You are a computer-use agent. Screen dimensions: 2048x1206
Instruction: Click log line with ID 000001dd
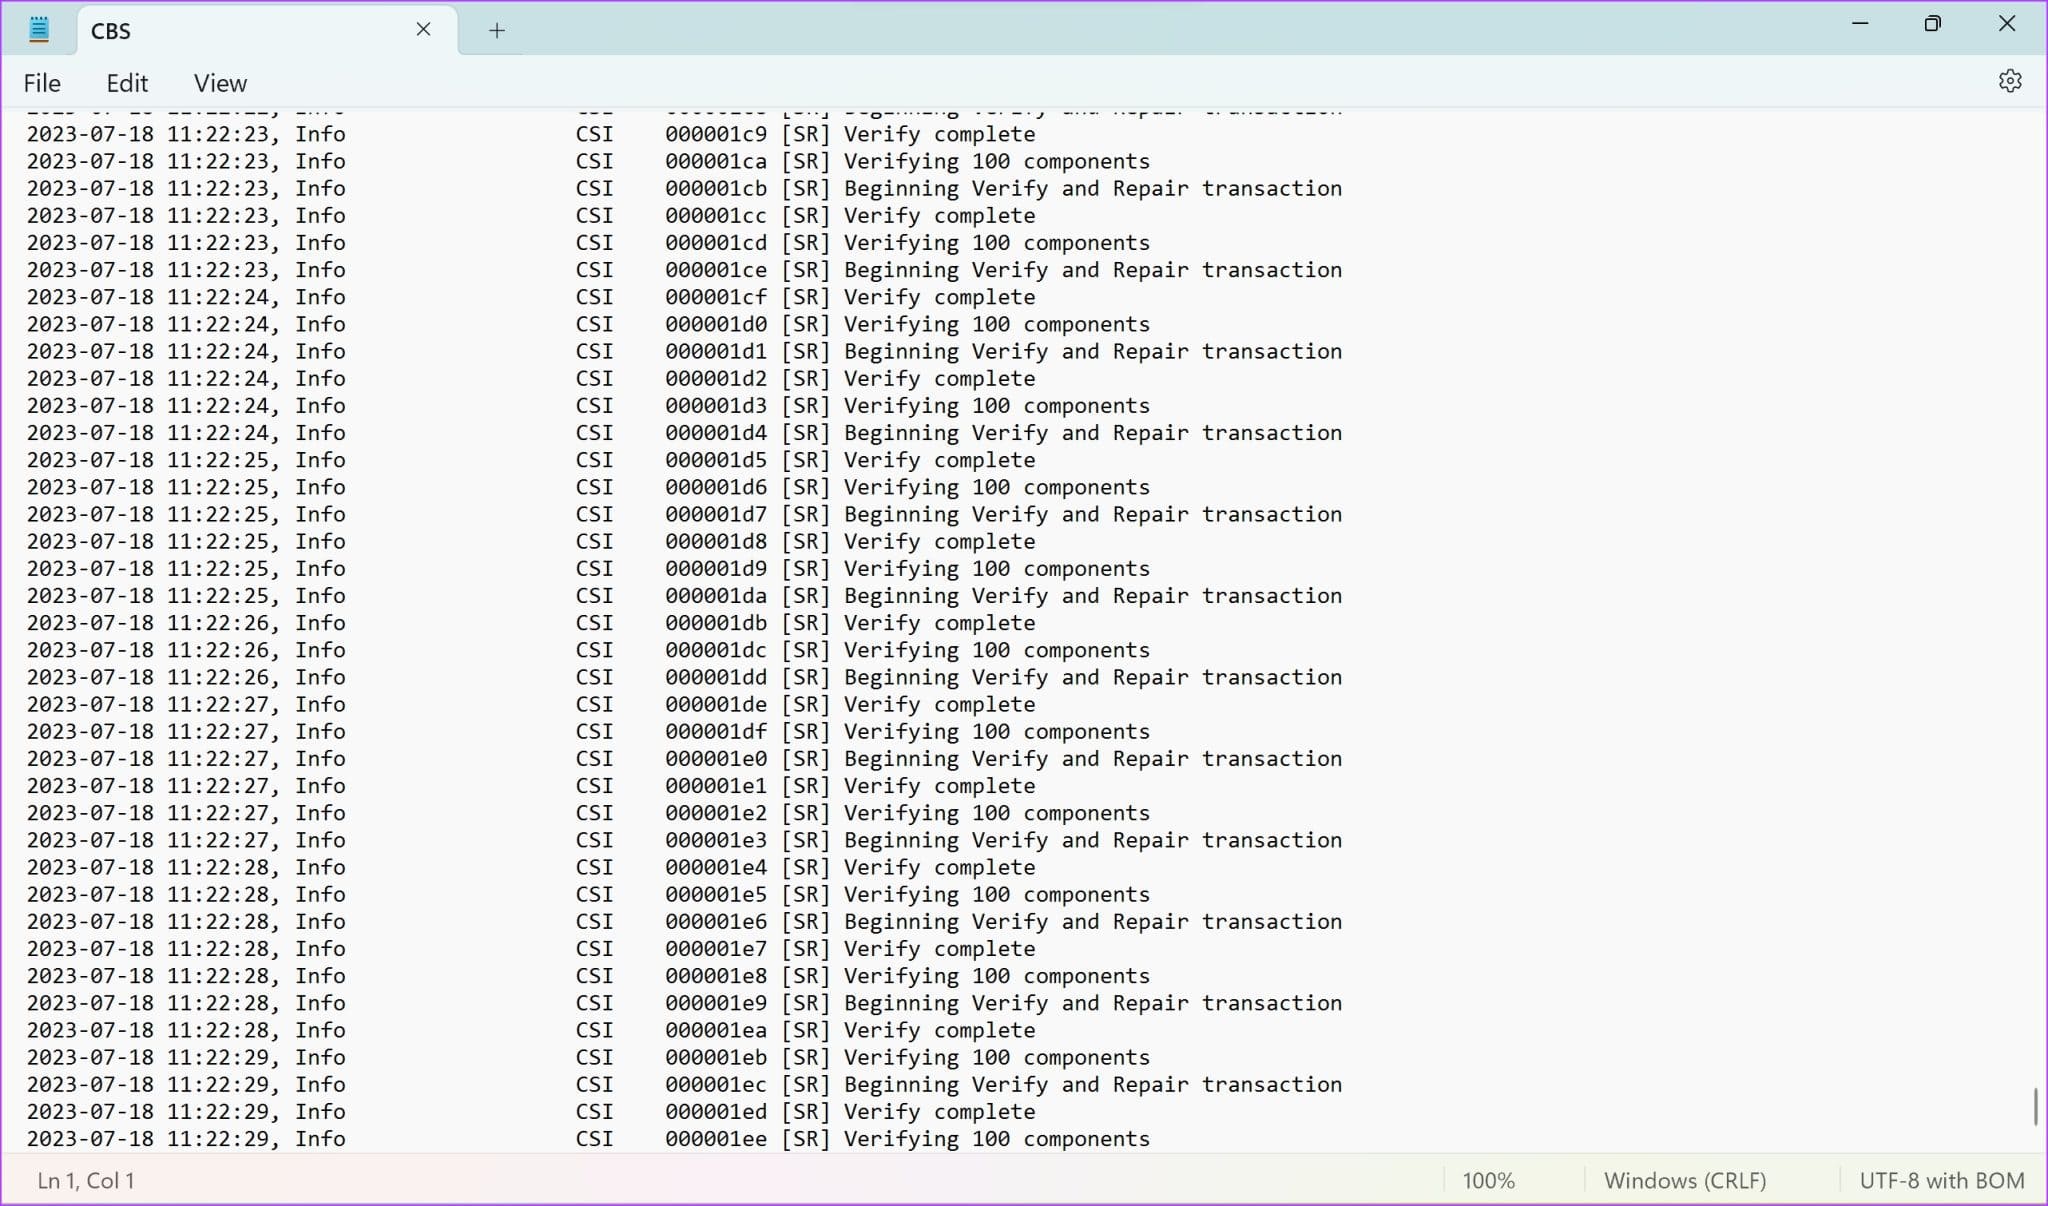coord(684,677)
